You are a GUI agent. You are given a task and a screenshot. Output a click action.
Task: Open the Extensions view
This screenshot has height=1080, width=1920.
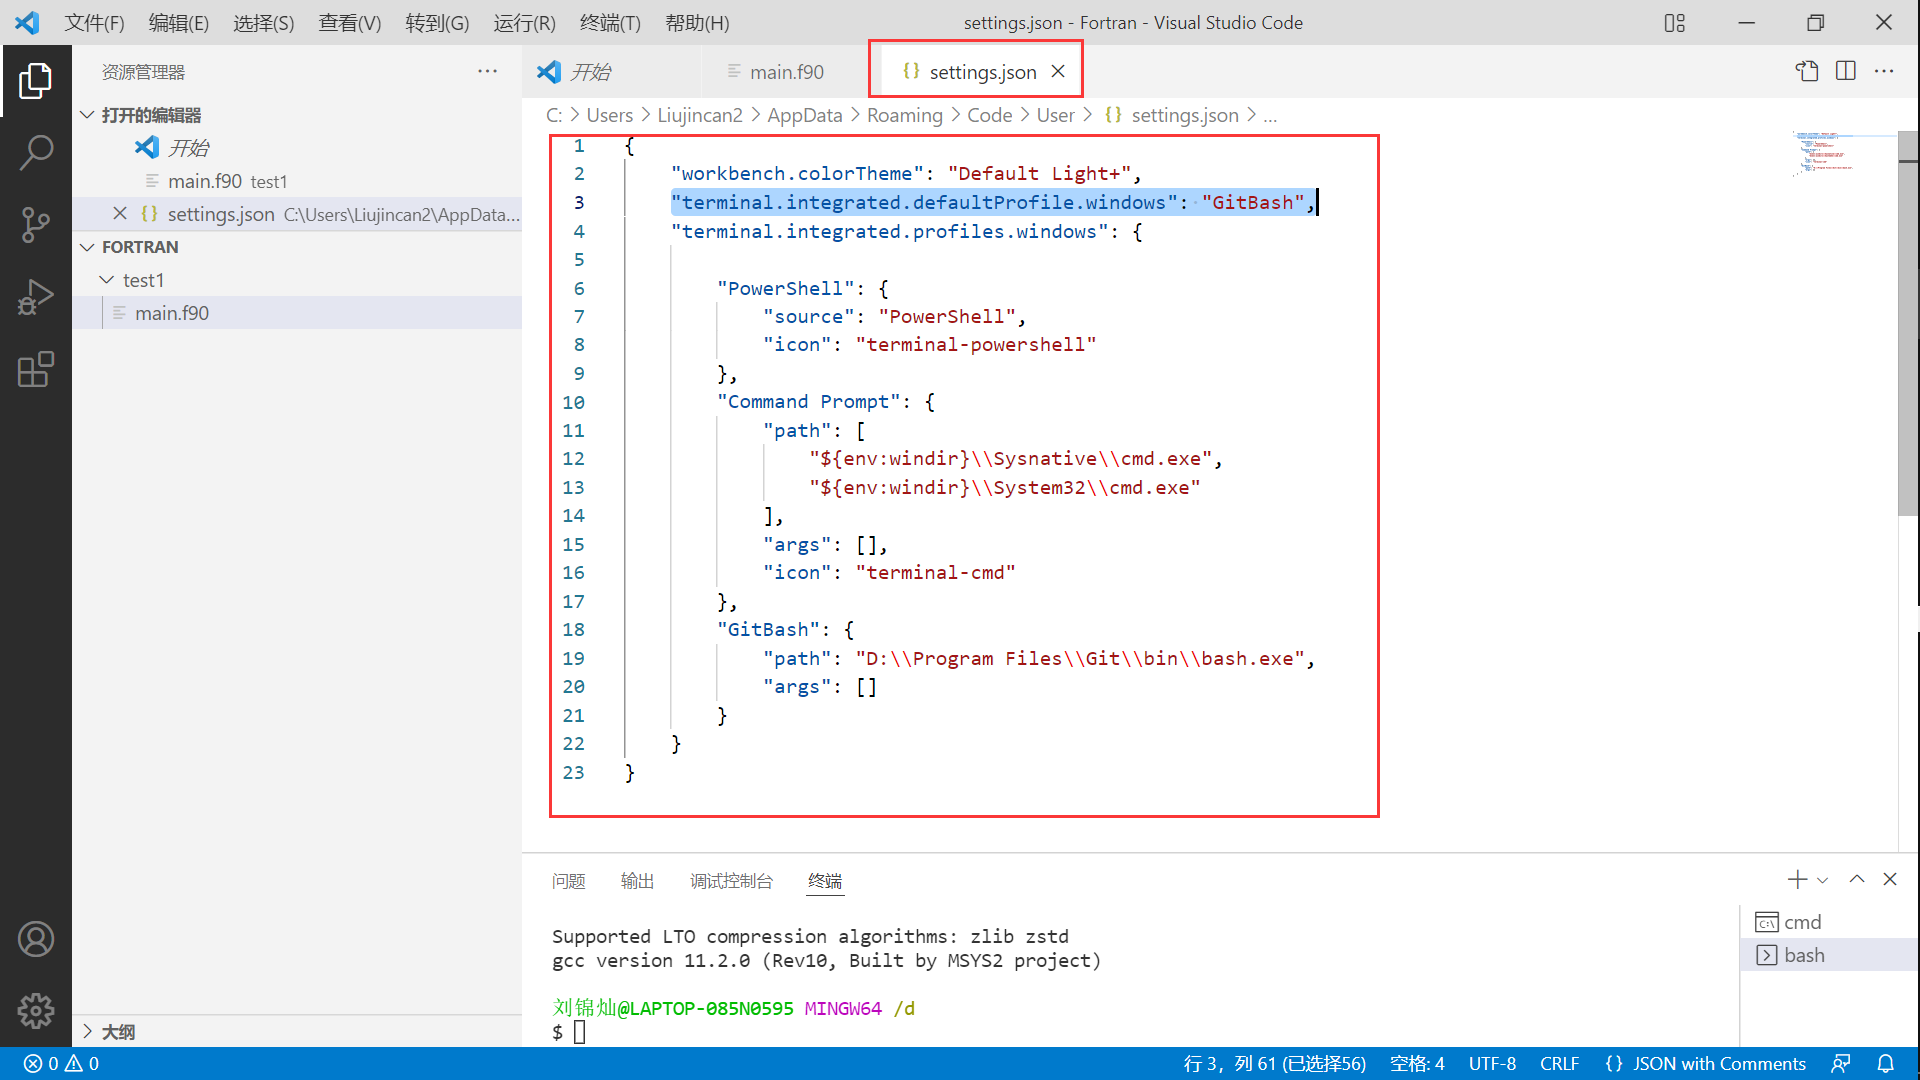coord(36,370)
